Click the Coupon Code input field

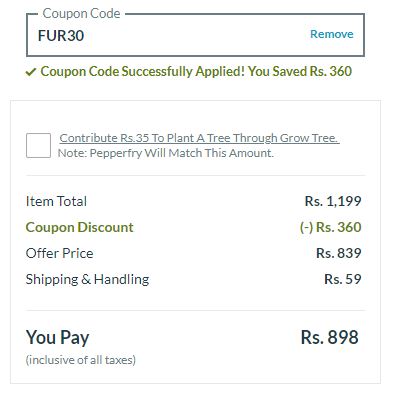[x=195, y=35]
